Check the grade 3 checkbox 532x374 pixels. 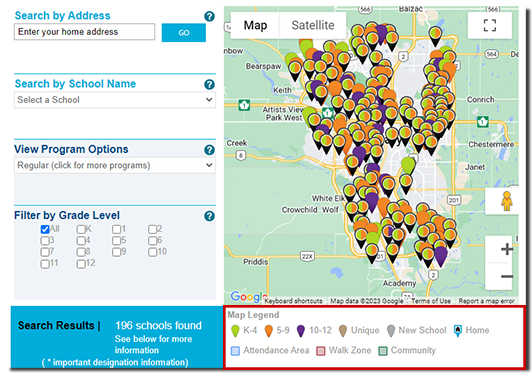[45, 241]
